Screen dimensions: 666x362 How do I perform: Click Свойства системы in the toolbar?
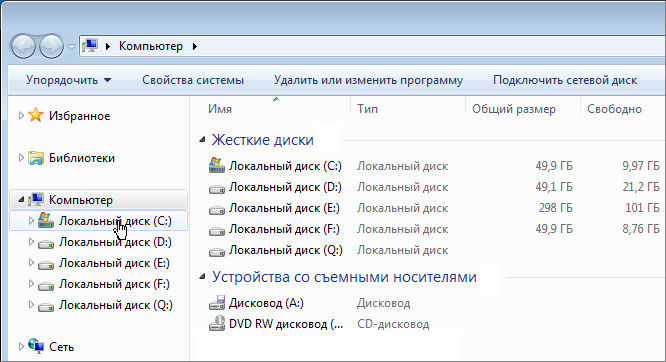(x=193, y=80)
